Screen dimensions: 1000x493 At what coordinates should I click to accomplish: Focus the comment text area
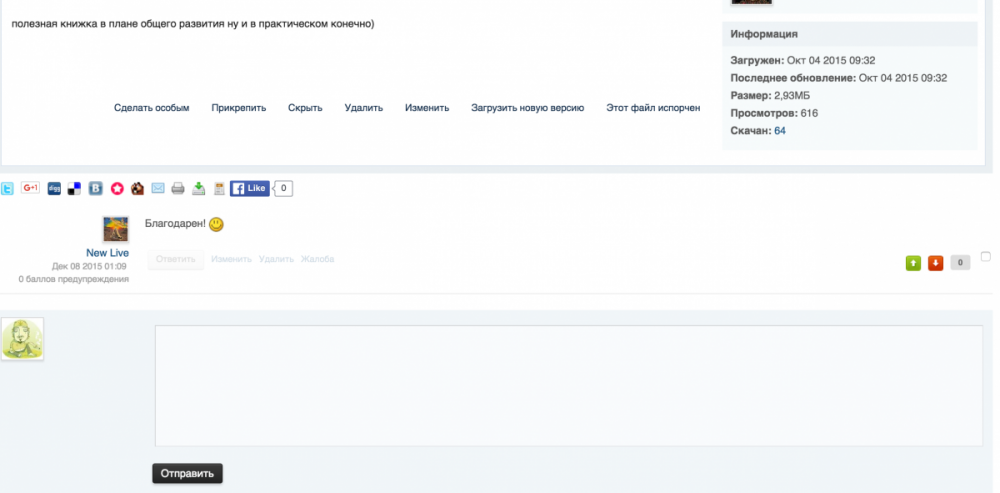[569, 386]
